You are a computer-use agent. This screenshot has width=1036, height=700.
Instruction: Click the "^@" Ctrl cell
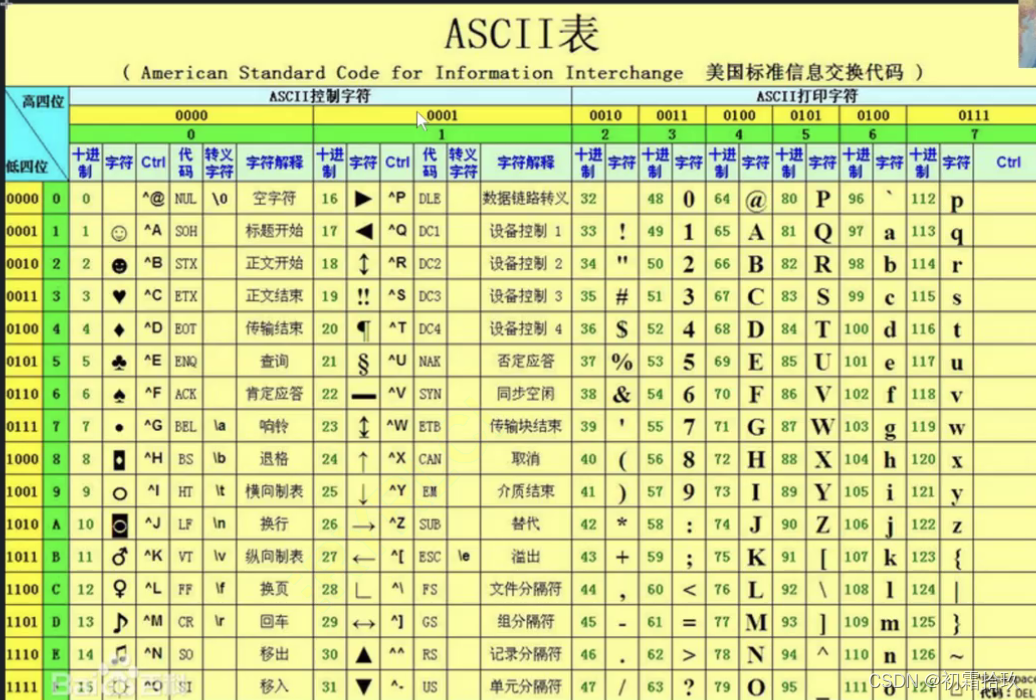point(153,198)
